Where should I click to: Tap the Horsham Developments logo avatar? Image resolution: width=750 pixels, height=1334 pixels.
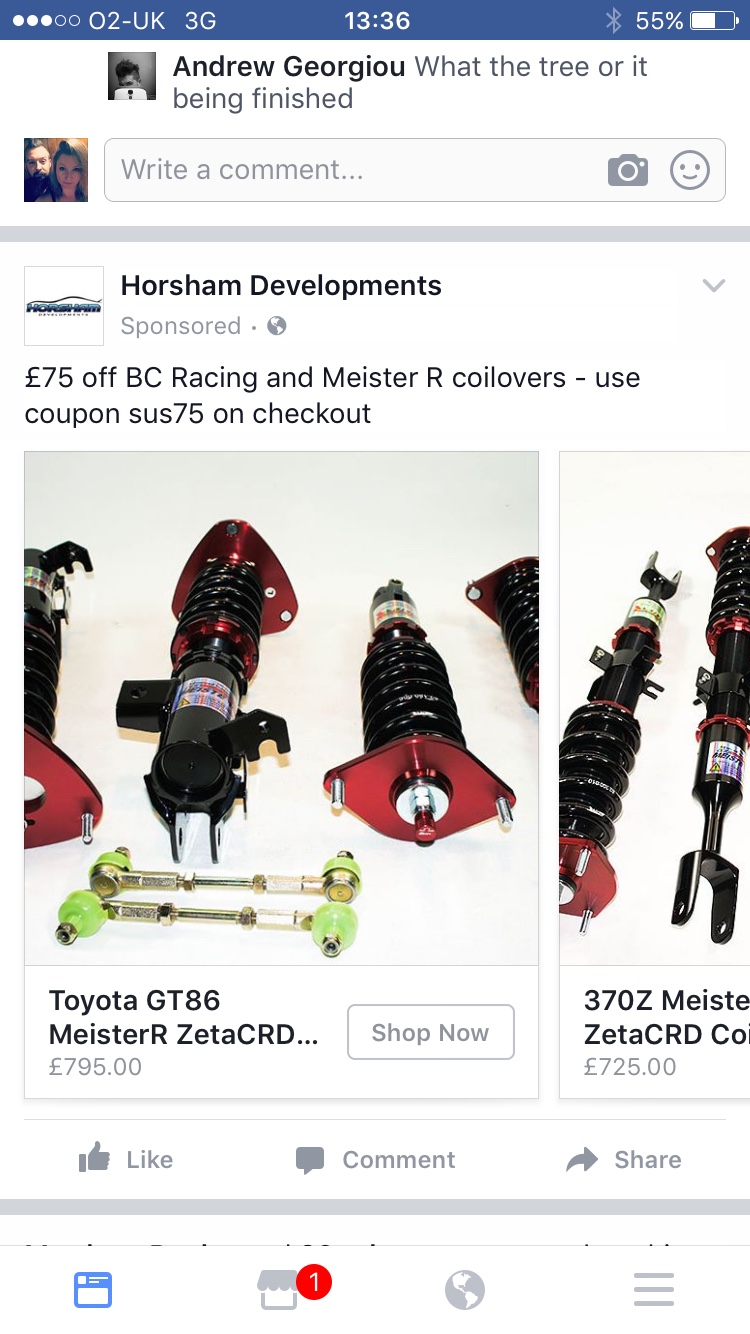pyautogui.click(x=64, y=306)
